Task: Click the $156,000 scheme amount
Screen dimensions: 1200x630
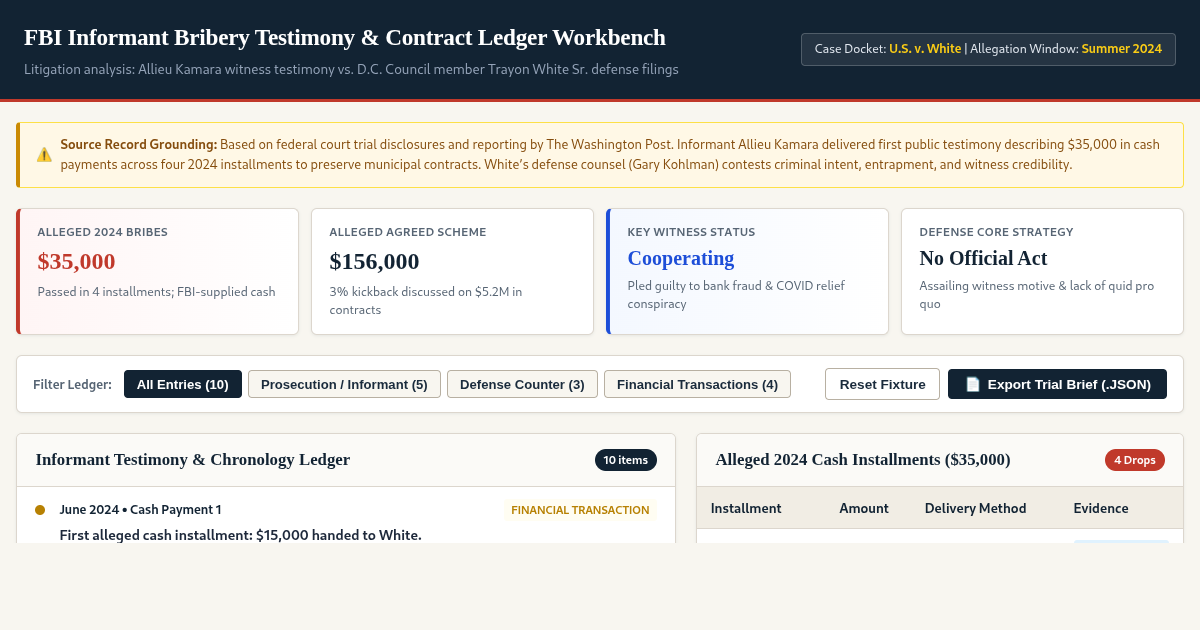Action: (x=375, y=261)
